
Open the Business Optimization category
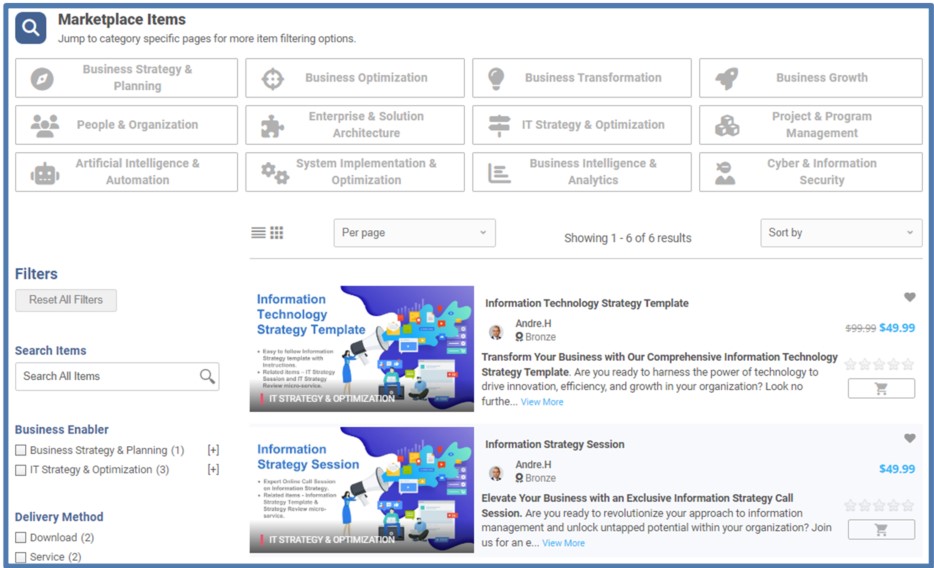pos(354,78)
